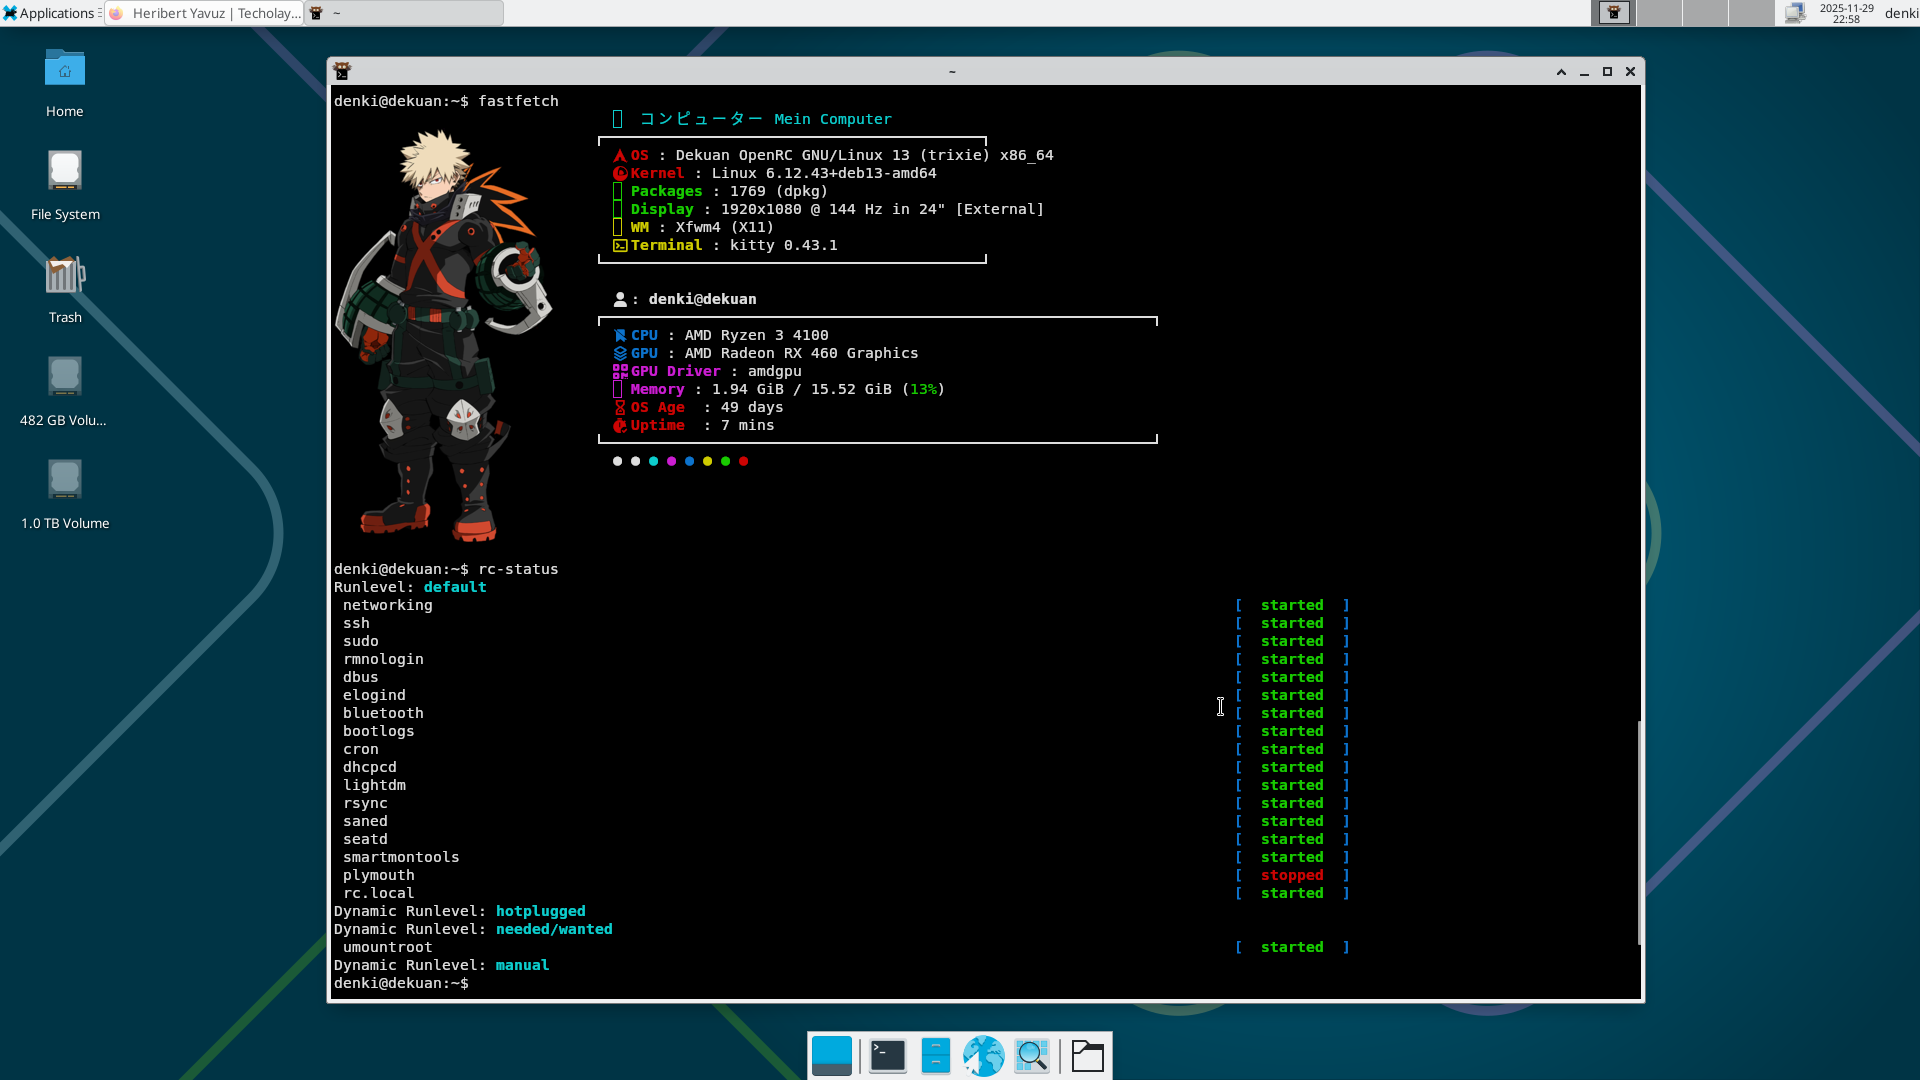Switch to workspace 3 in the pager
Image resolution: width=1920 pixels, height=1080 pixels.
coord(1705,13)
